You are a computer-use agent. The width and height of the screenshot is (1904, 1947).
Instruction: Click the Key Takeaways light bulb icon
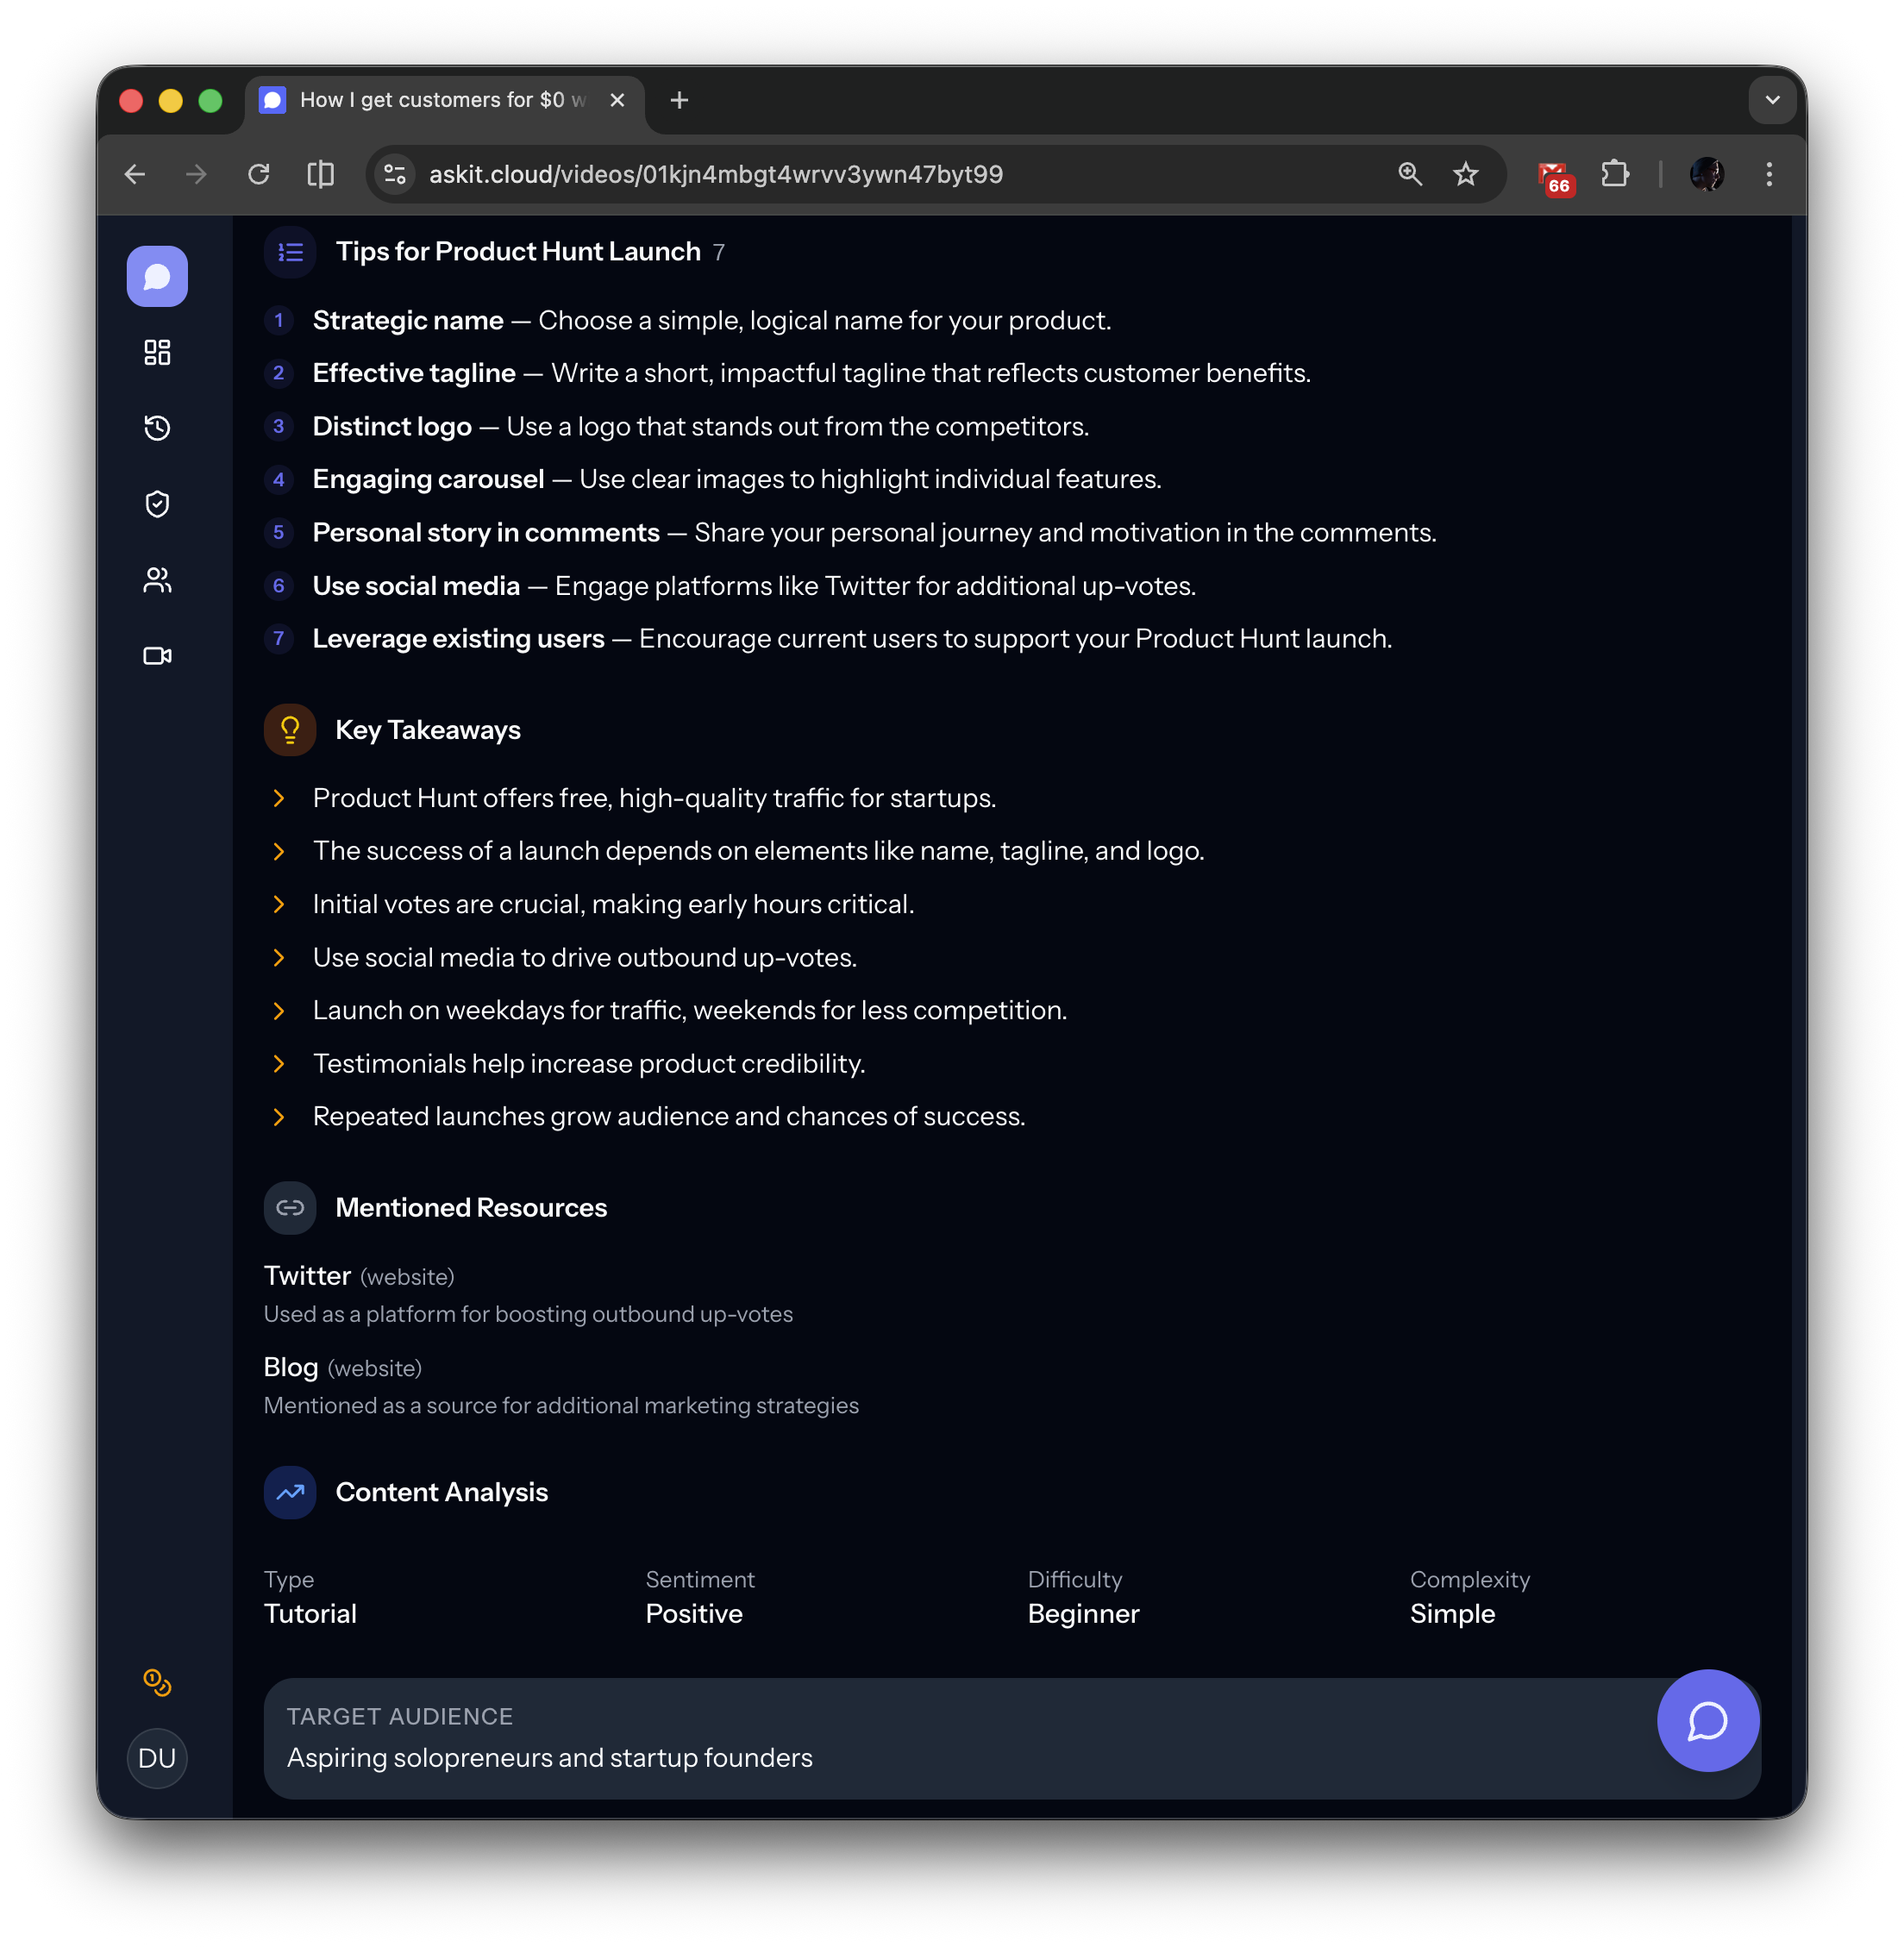coord(289,729)
